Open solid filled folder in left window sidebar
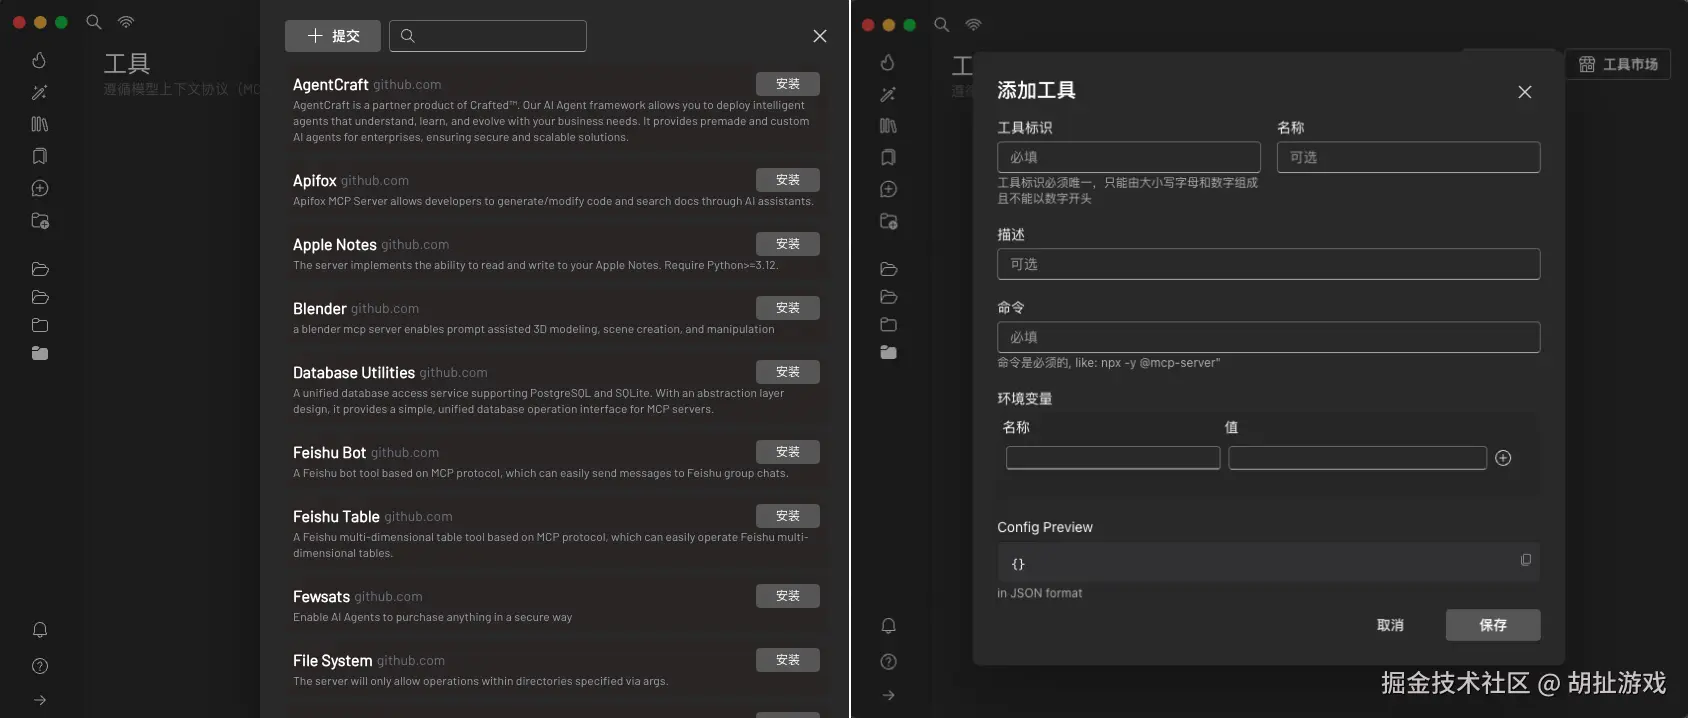The image size is (1688, 718). point(40,353)
